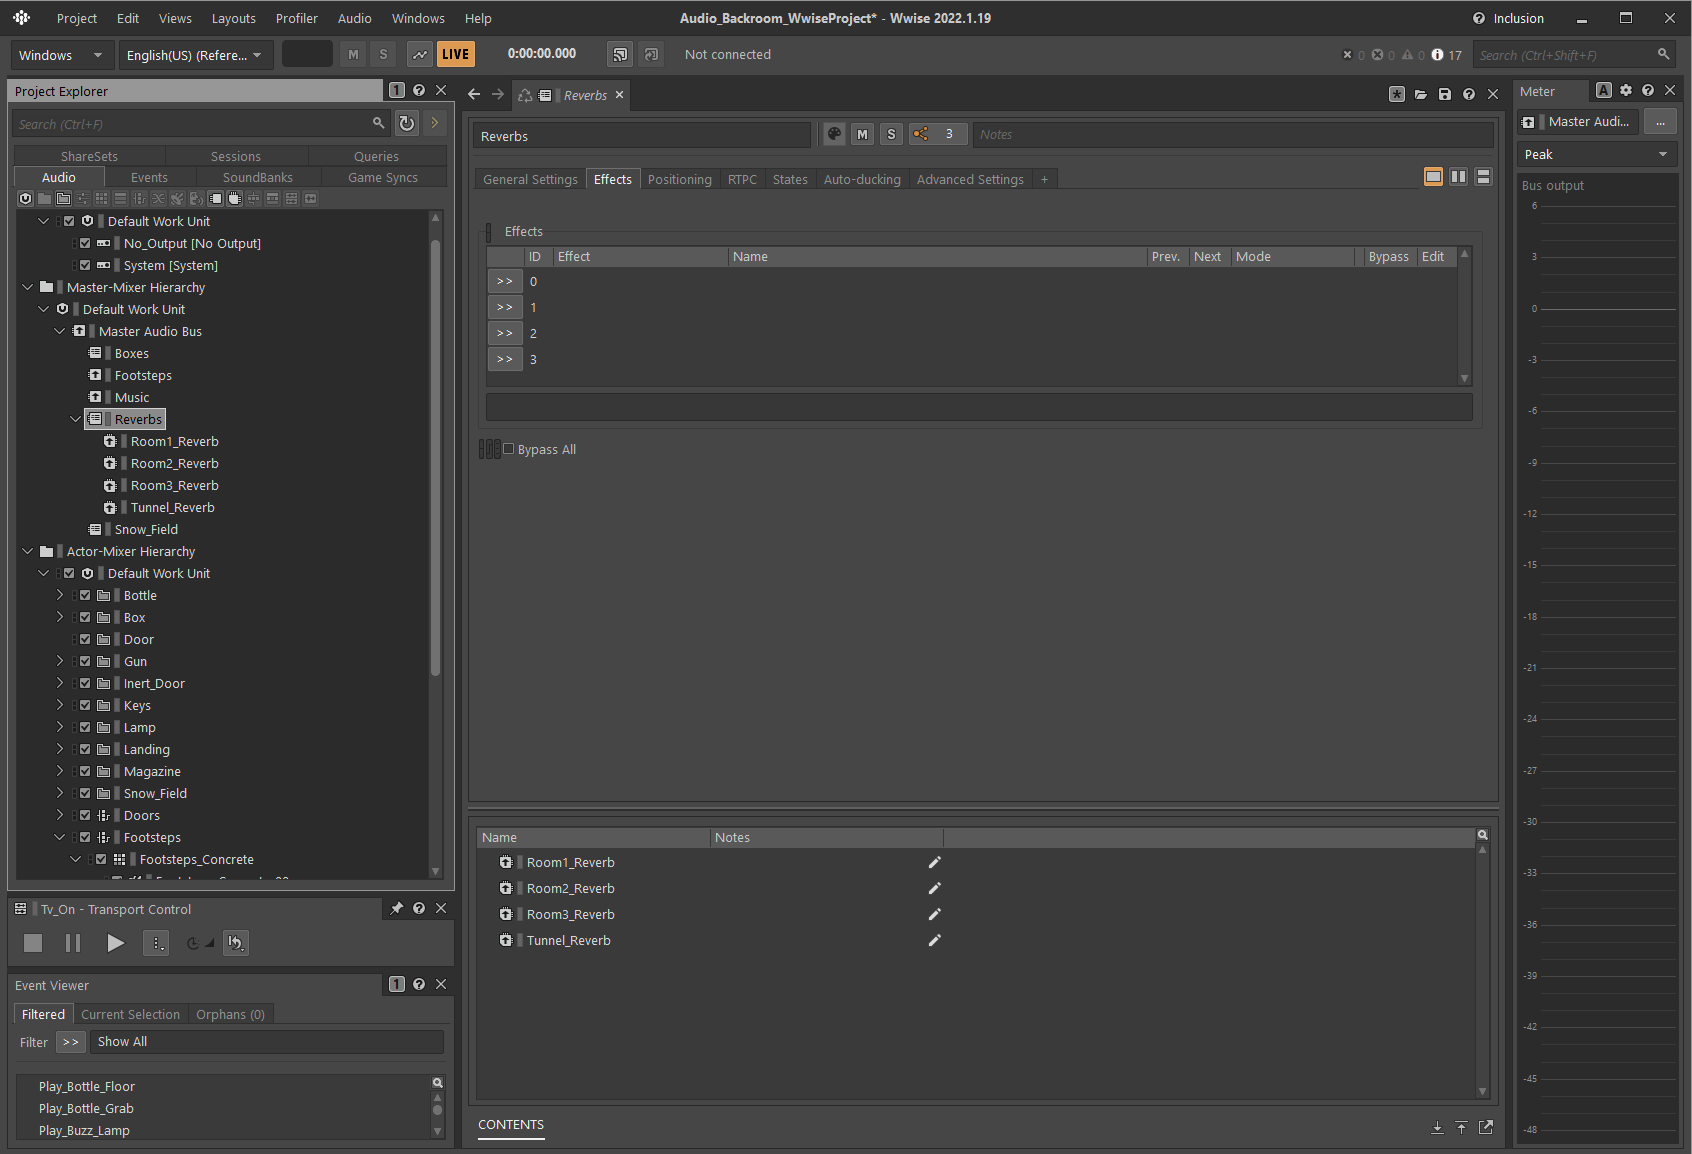Solo the Reverbs bus with S button
The width and height of the screenshot is (1692, 1154).
tap(891, 134)
